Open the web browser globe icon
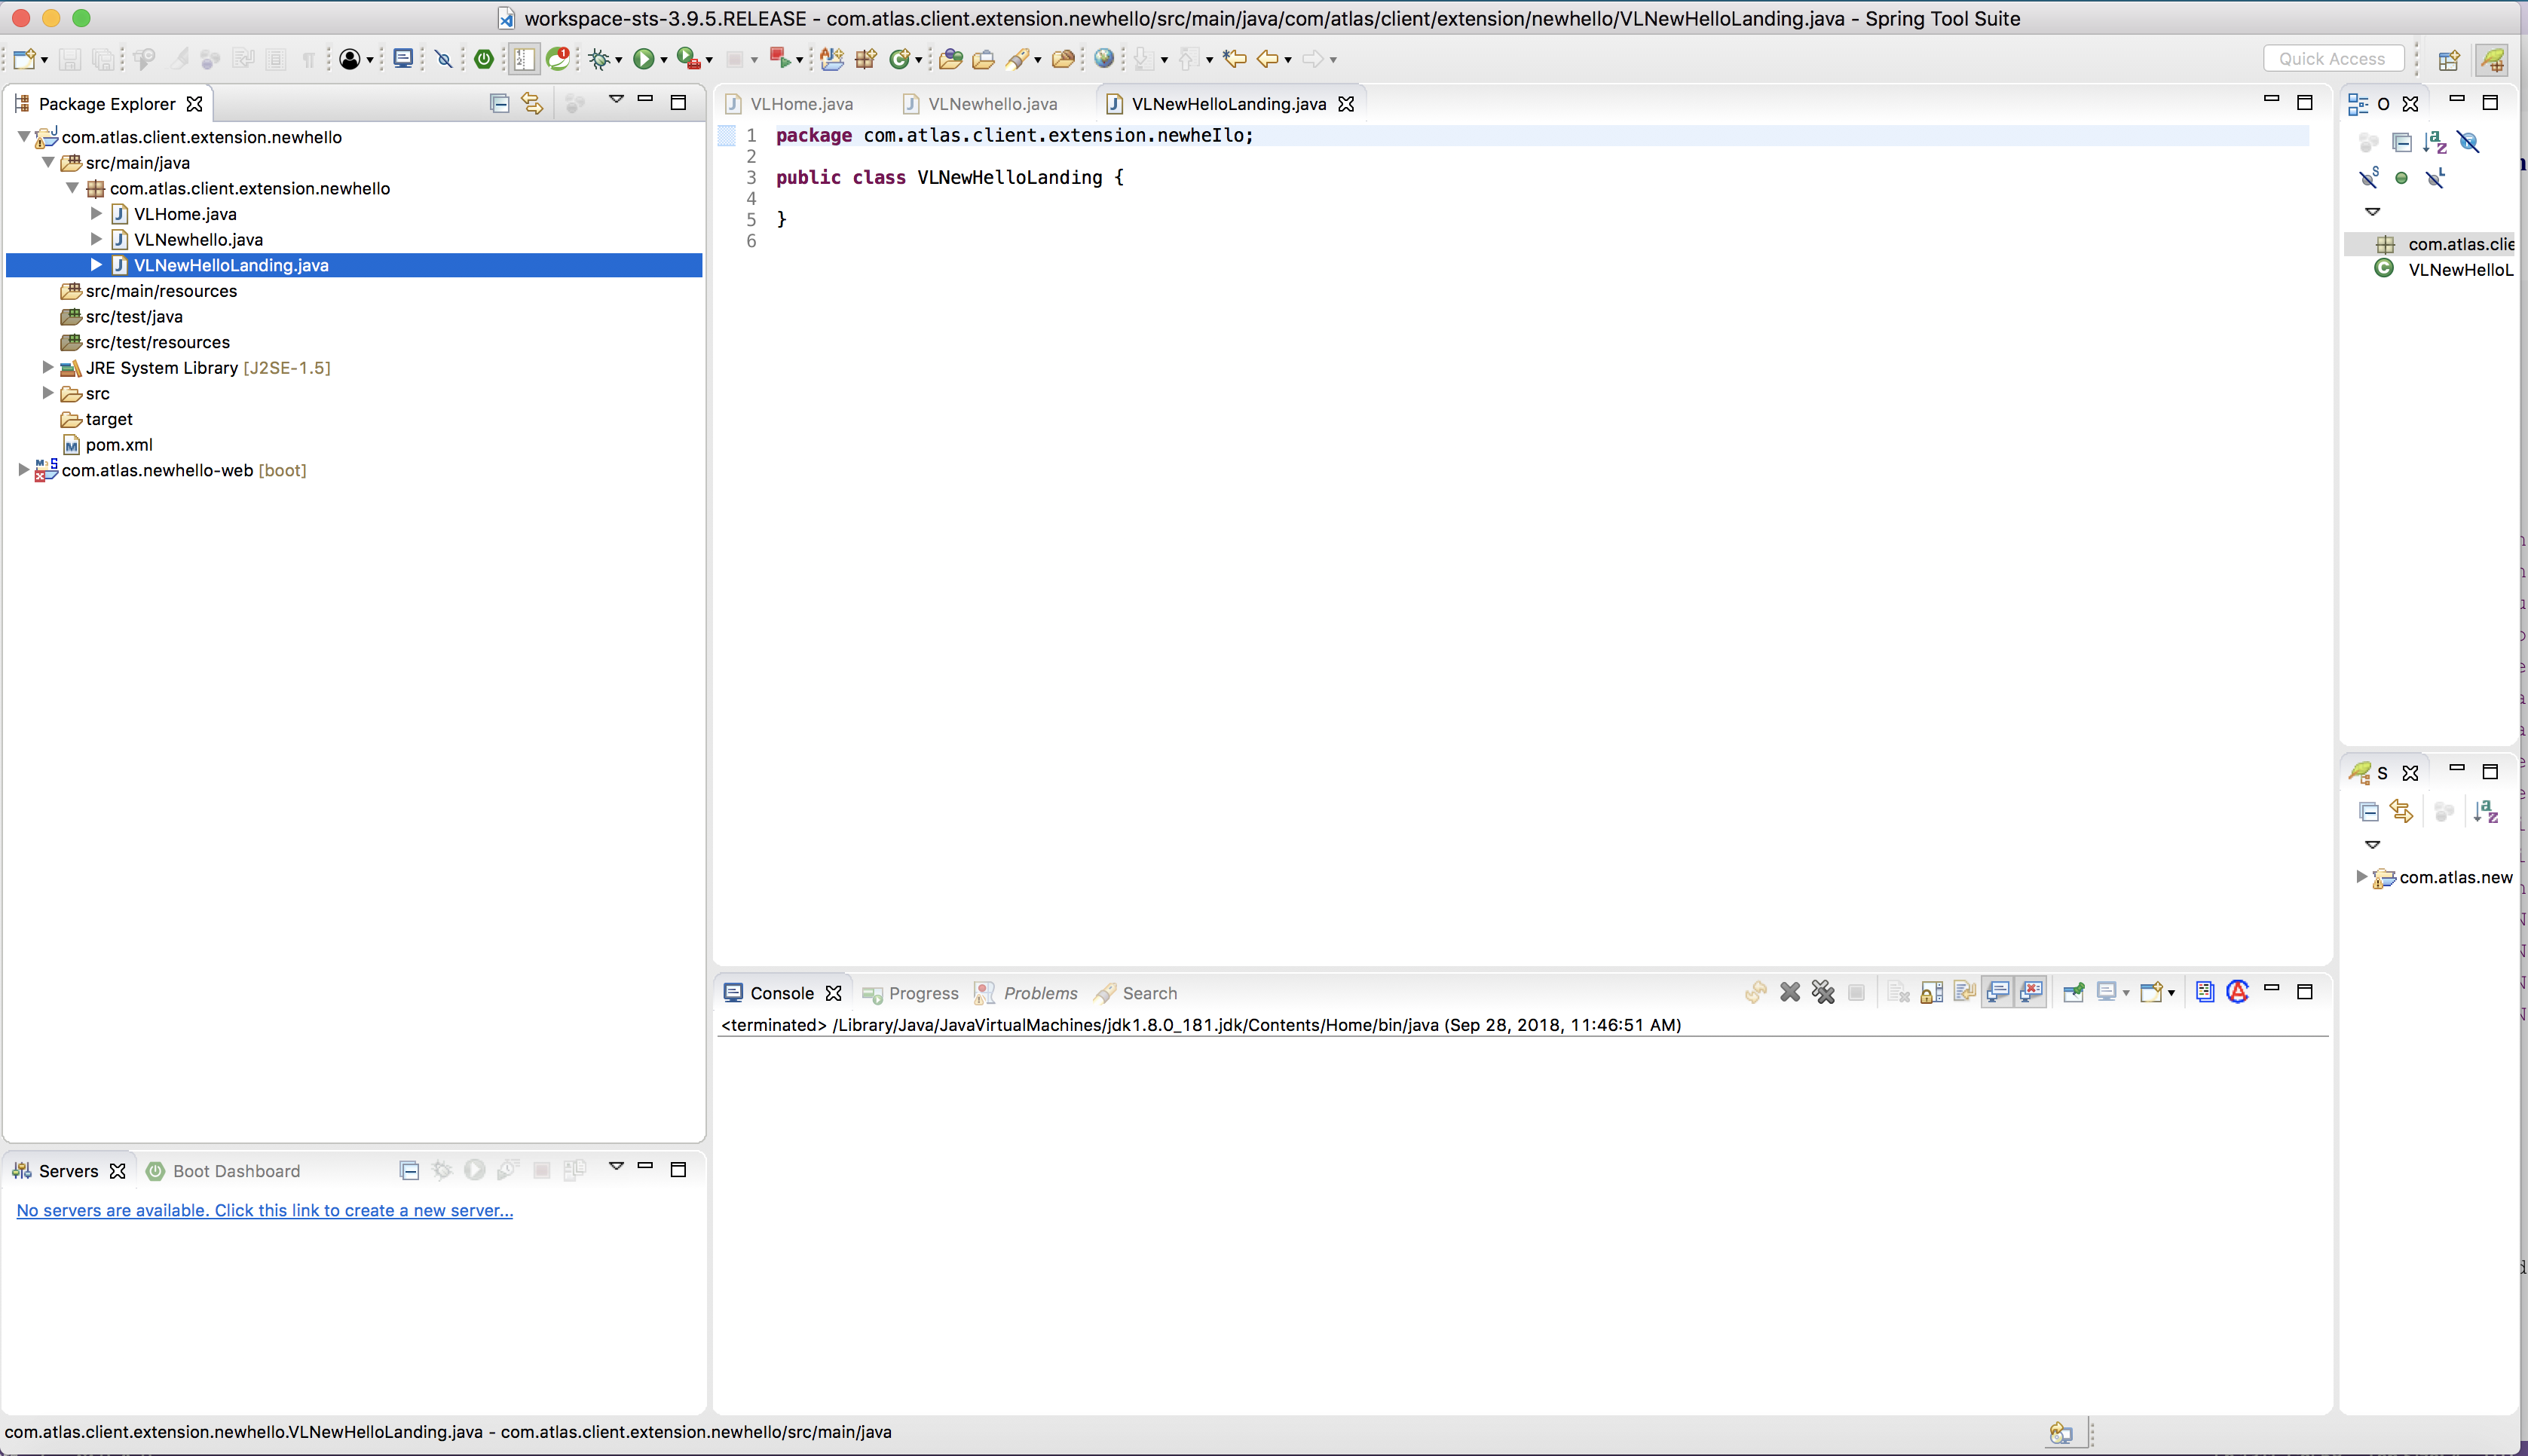Screen dimensions: 2528x1456 tap(1104, 59)
